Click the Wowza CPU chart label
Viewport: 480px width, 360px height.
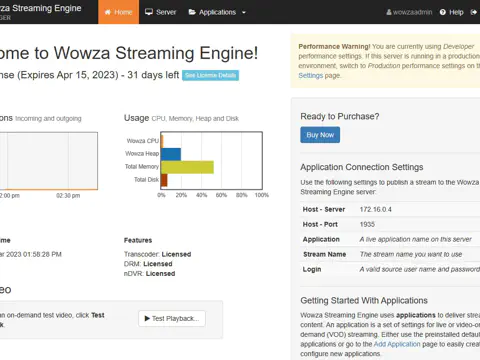click(x=143, y=141)
